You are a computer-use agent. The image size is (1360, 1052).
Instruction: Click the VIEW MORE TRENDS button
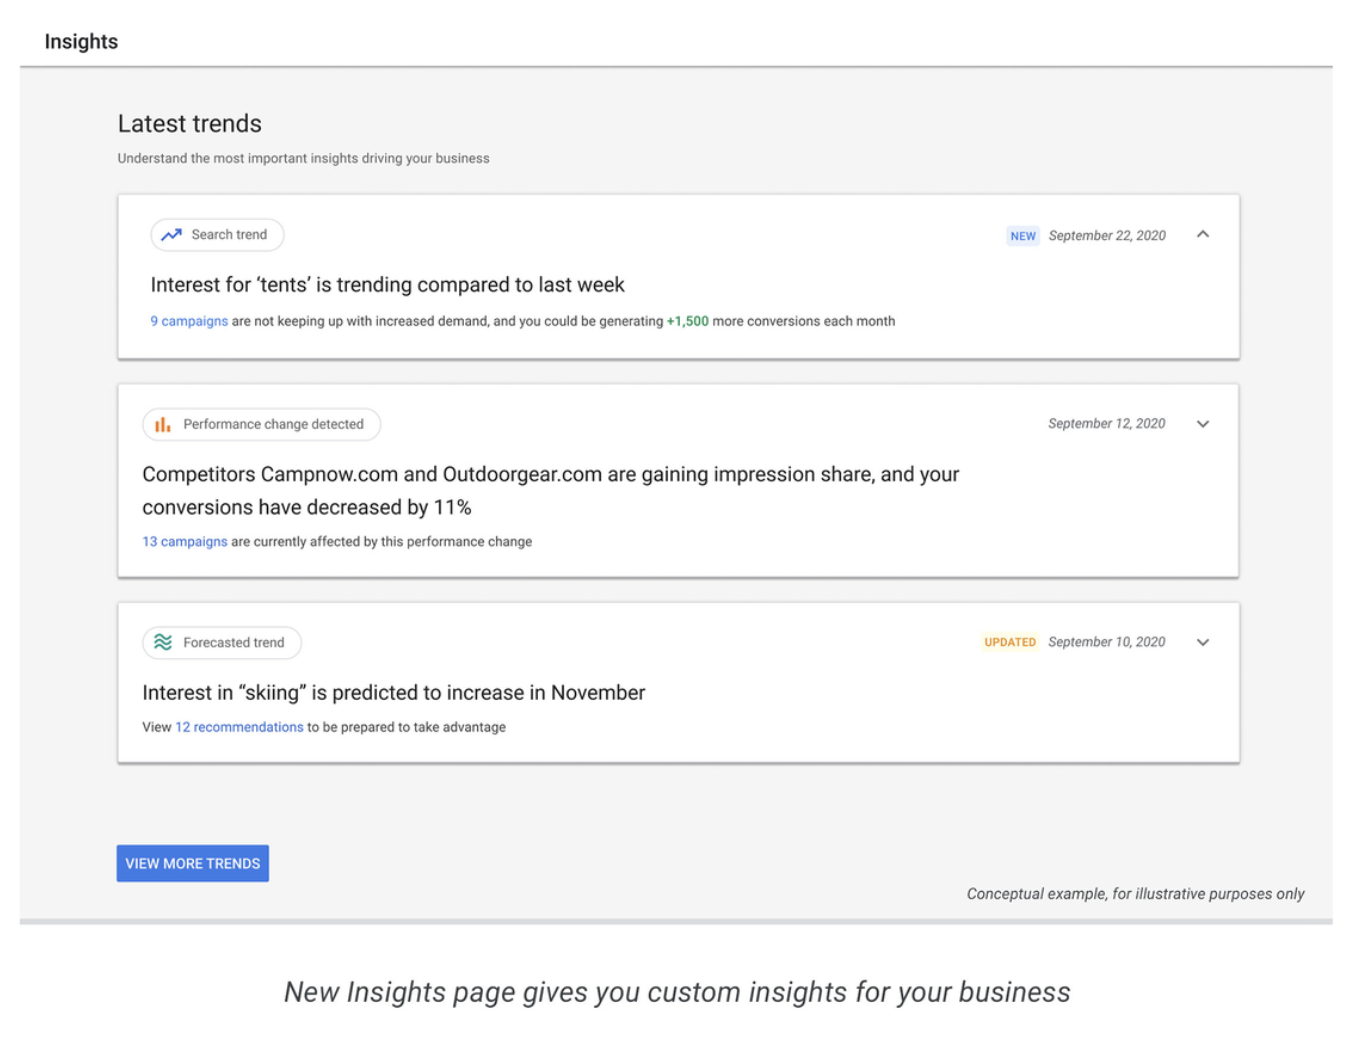pyautogui.click(x=193, y=864)
